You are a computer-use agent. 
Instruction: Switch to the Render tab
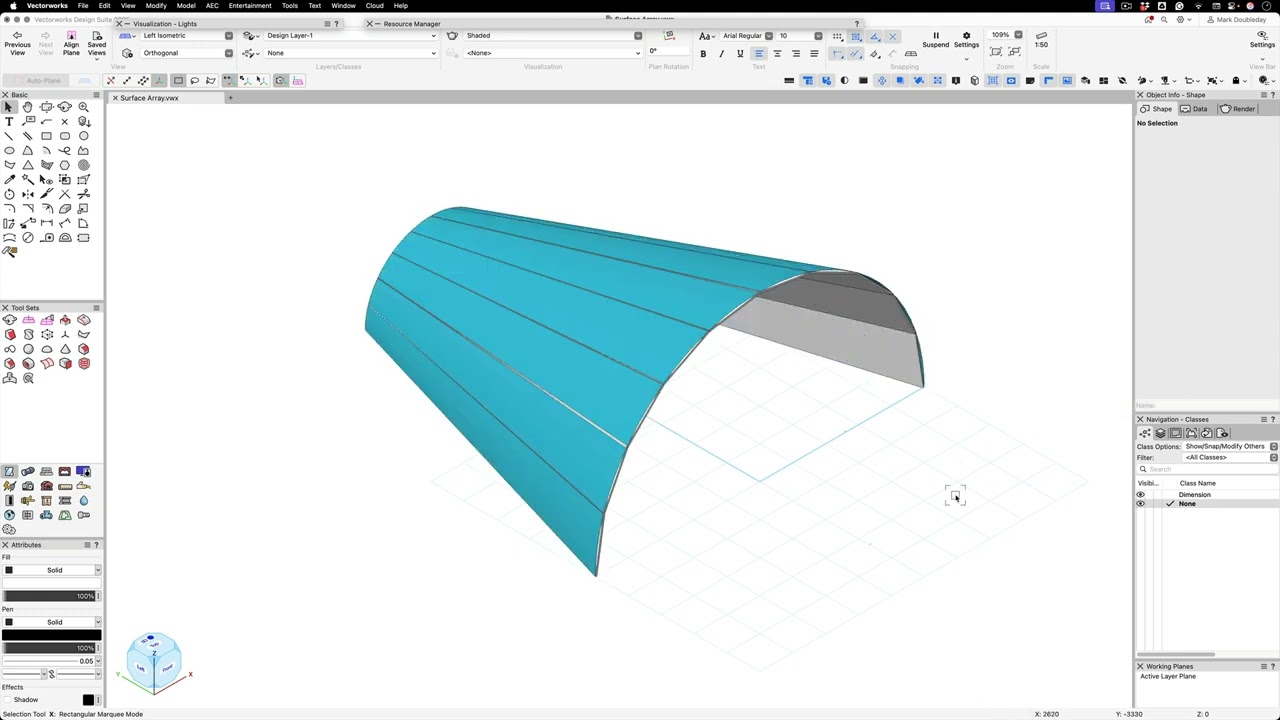(1238, 109)
